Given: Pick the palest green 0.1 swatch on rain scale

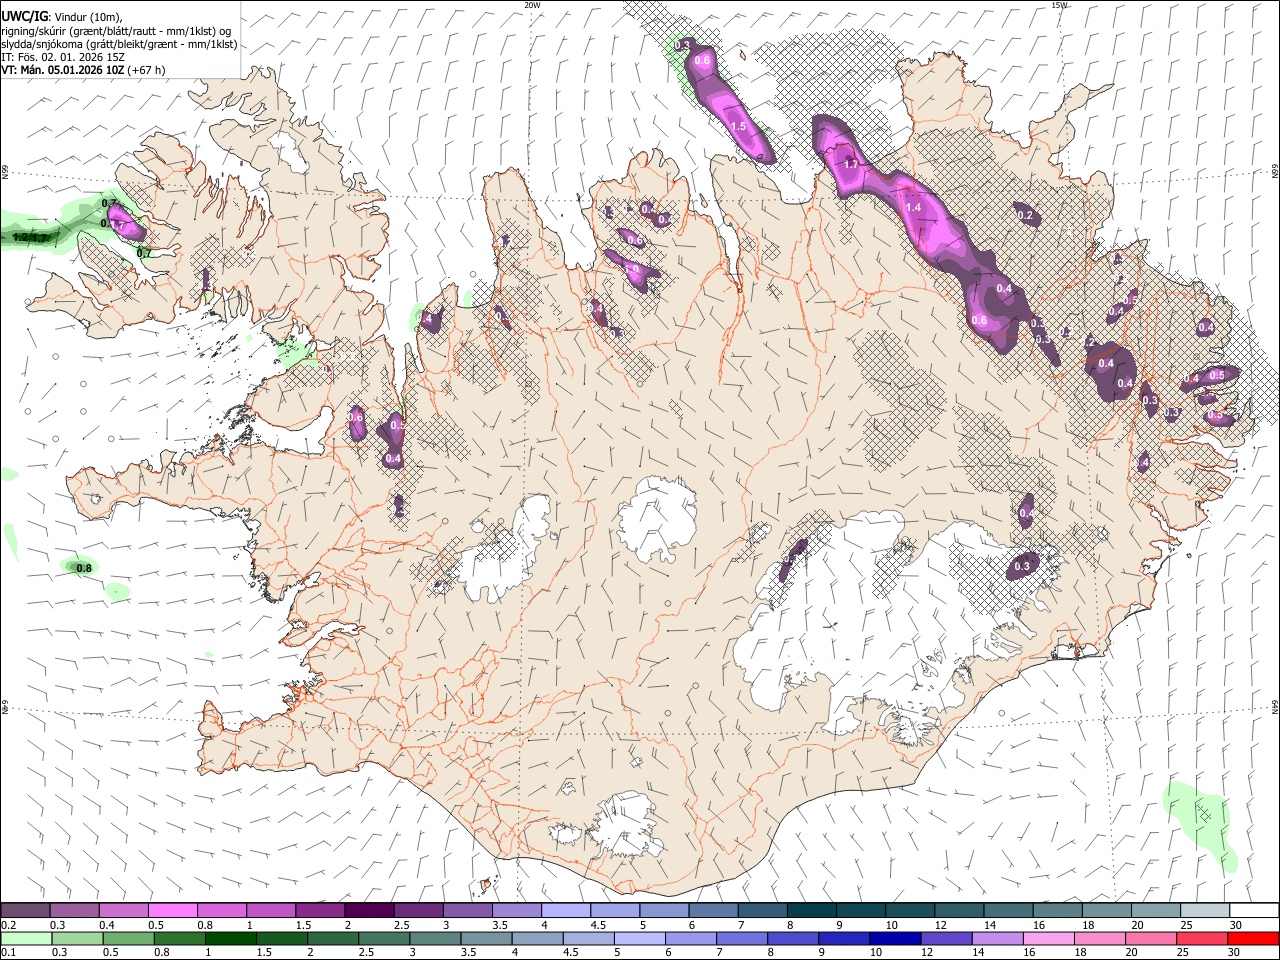Looking at the screenshot, I should click(x=25, y=938).
